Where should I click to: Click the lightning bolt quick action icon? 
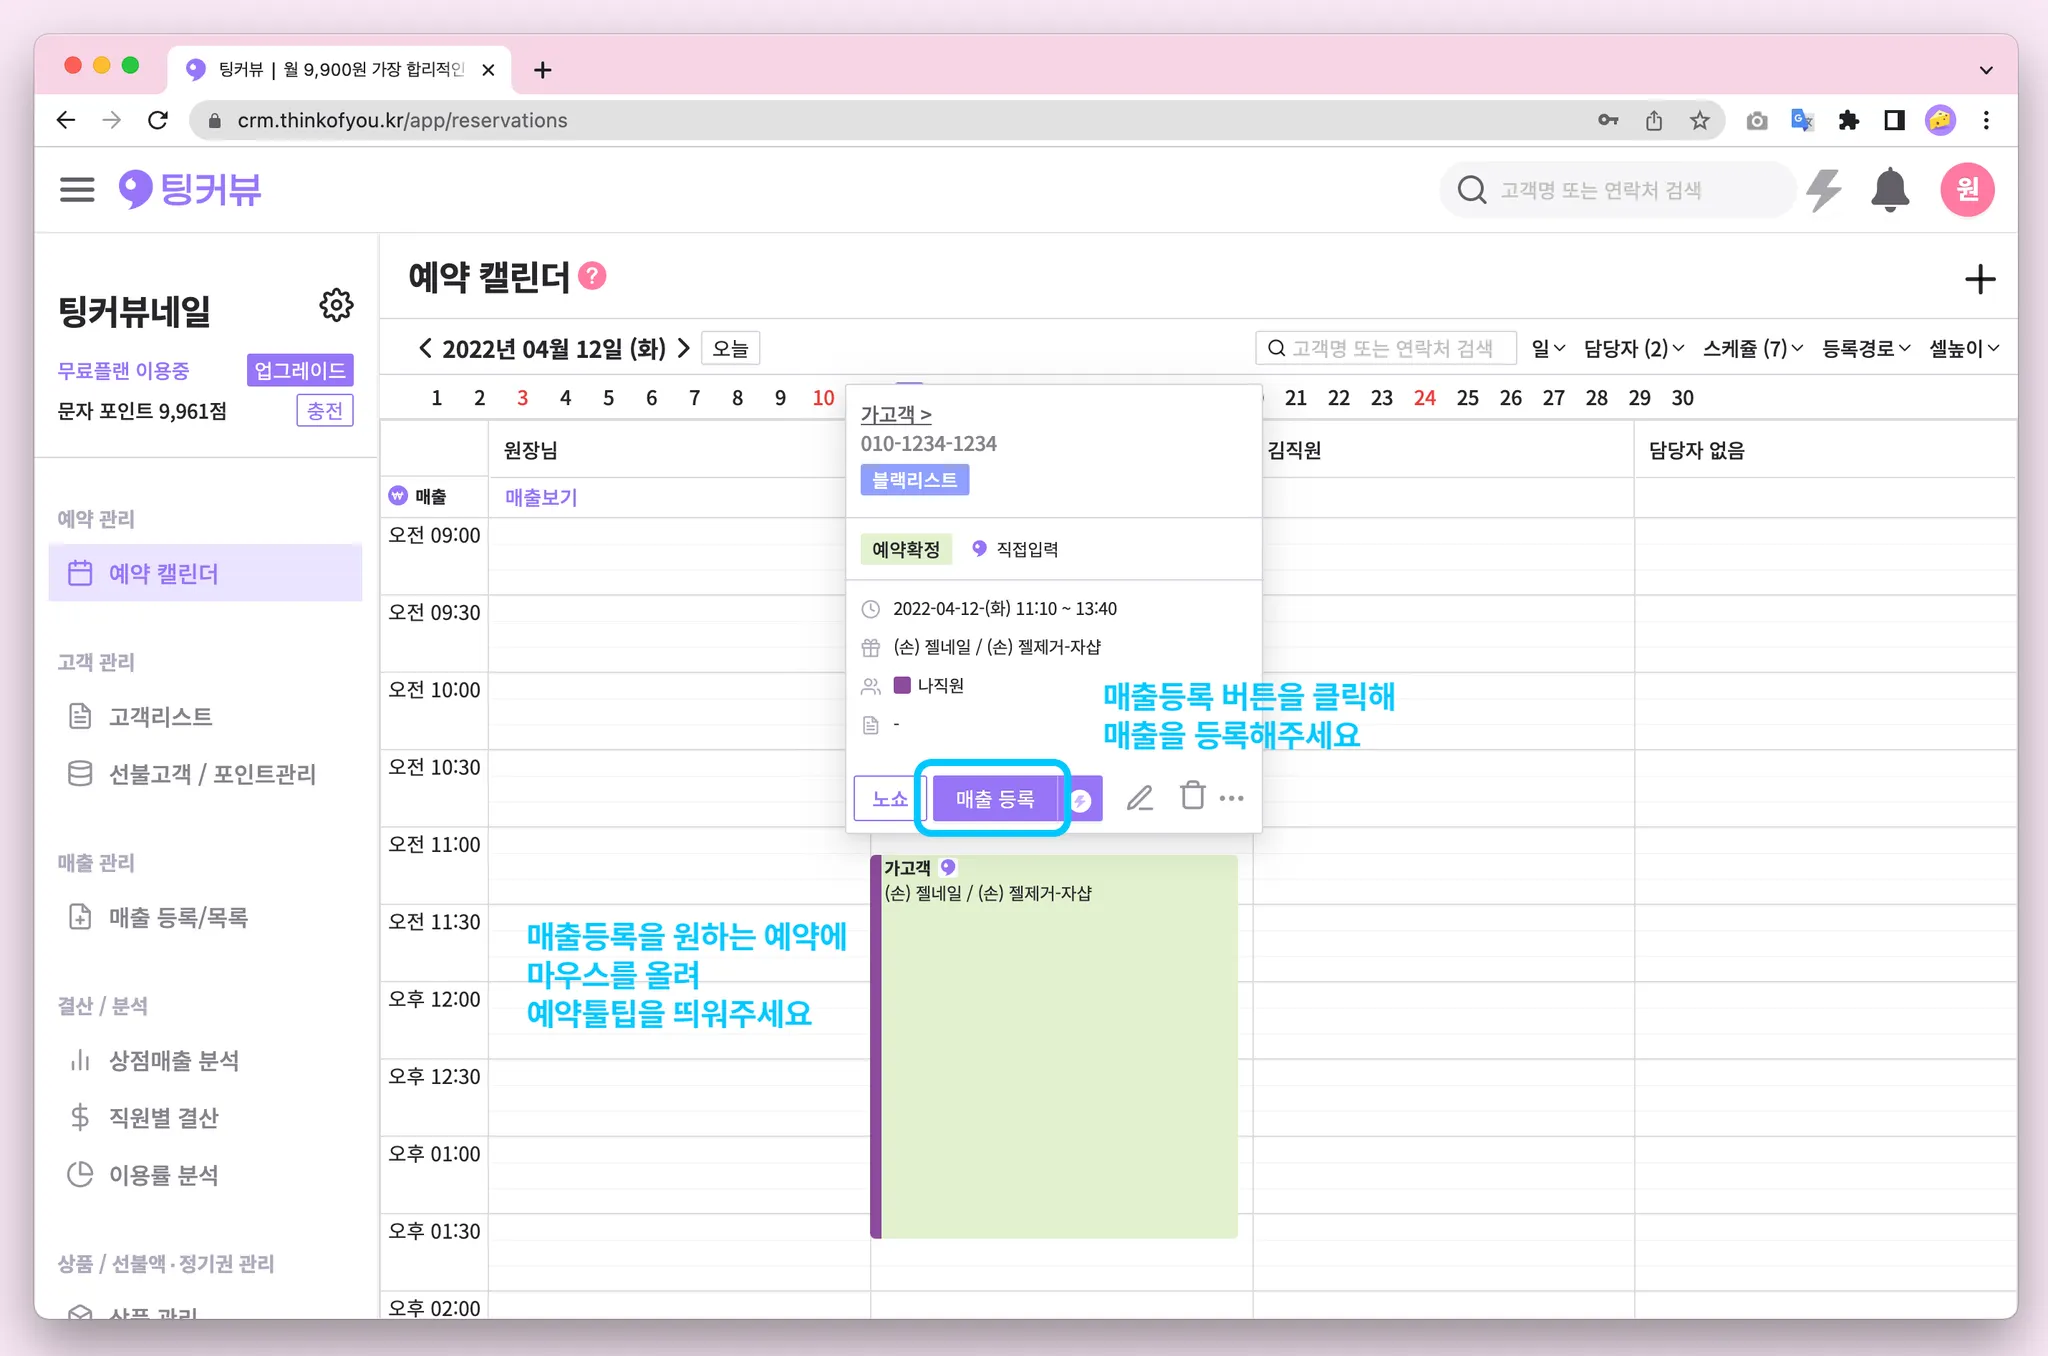1824,190
